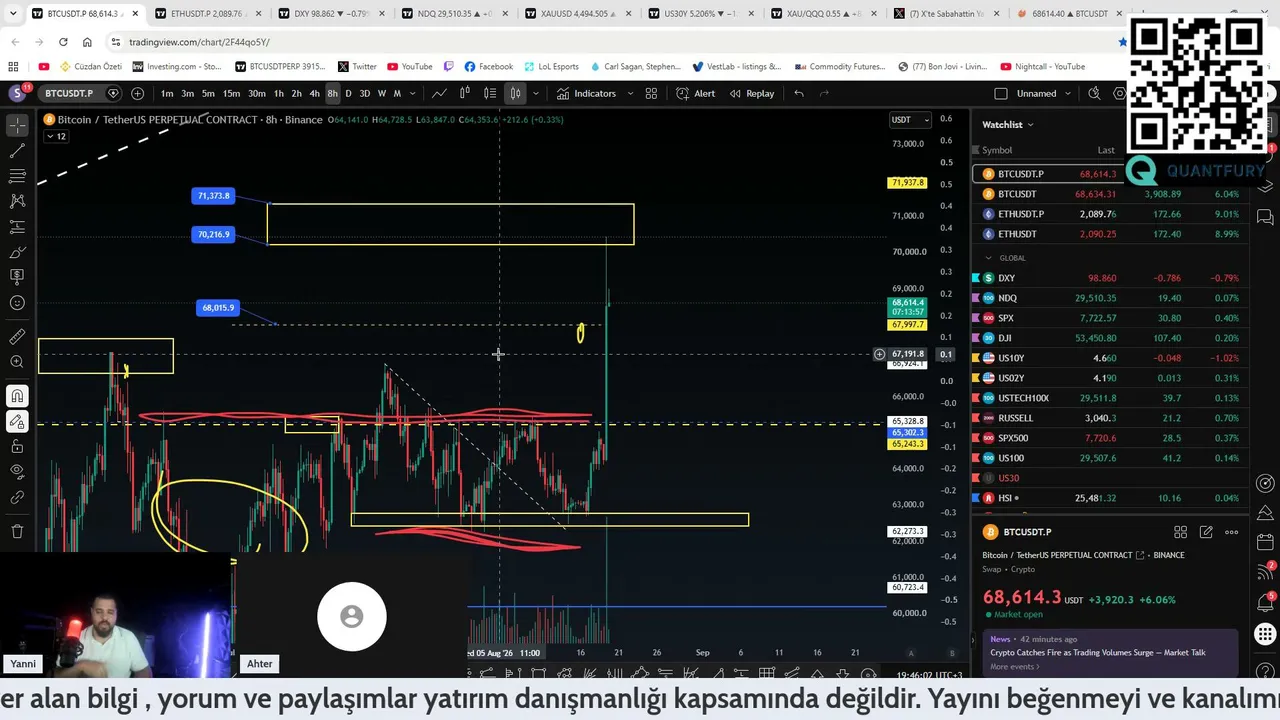The height and width of the screenshot is (720, 1280).
Task: Expand the chart style dropdown arrow
Action: tap(536, 93)
